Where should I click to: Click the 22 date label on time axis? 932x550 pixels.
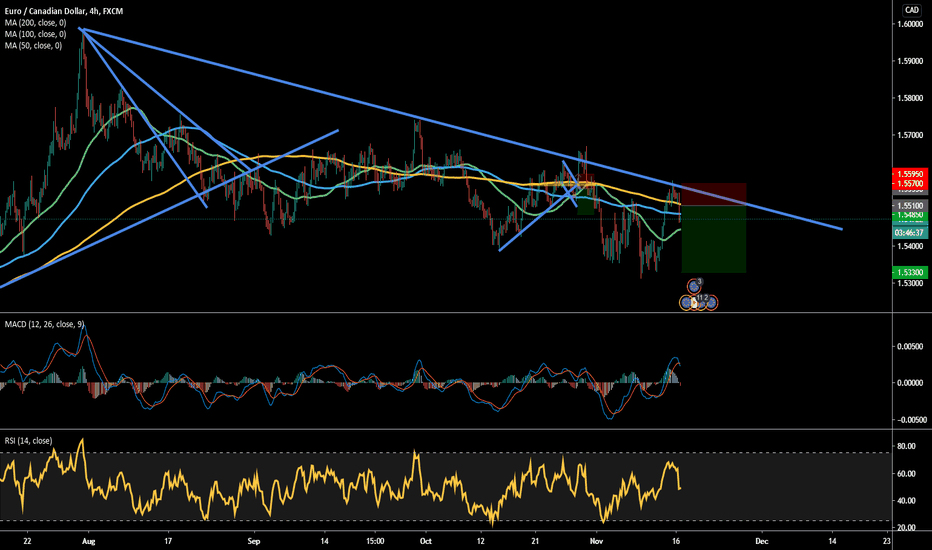pos(27,541)
